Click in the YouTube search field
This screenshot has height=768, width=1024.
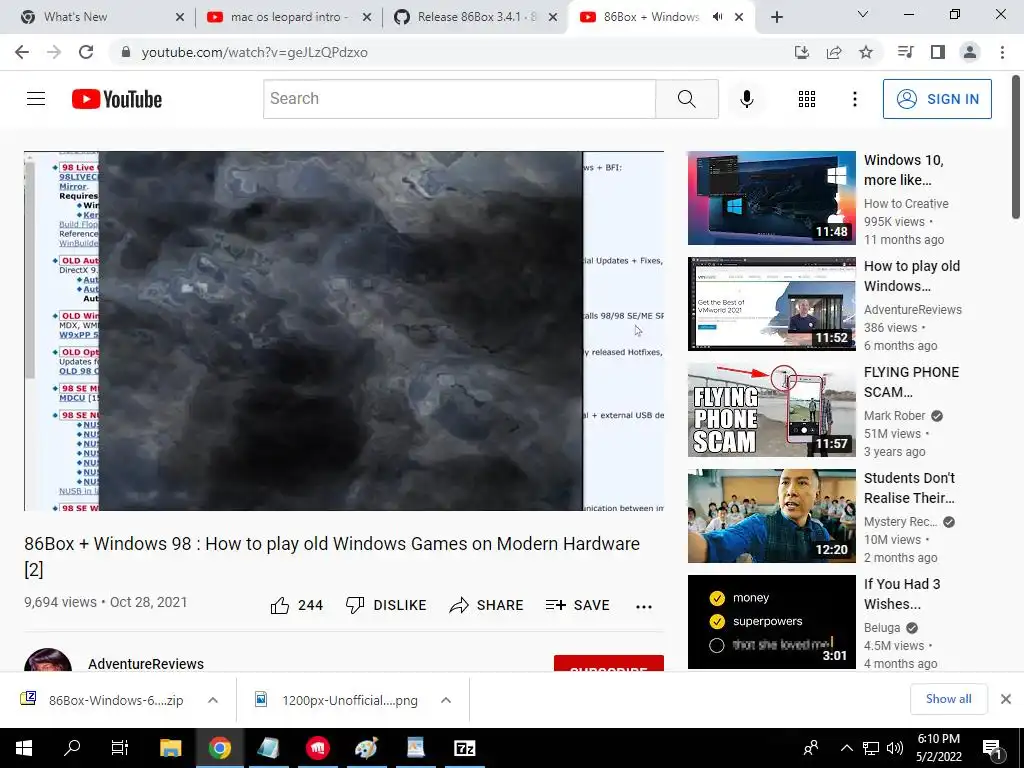click(459, 99)
